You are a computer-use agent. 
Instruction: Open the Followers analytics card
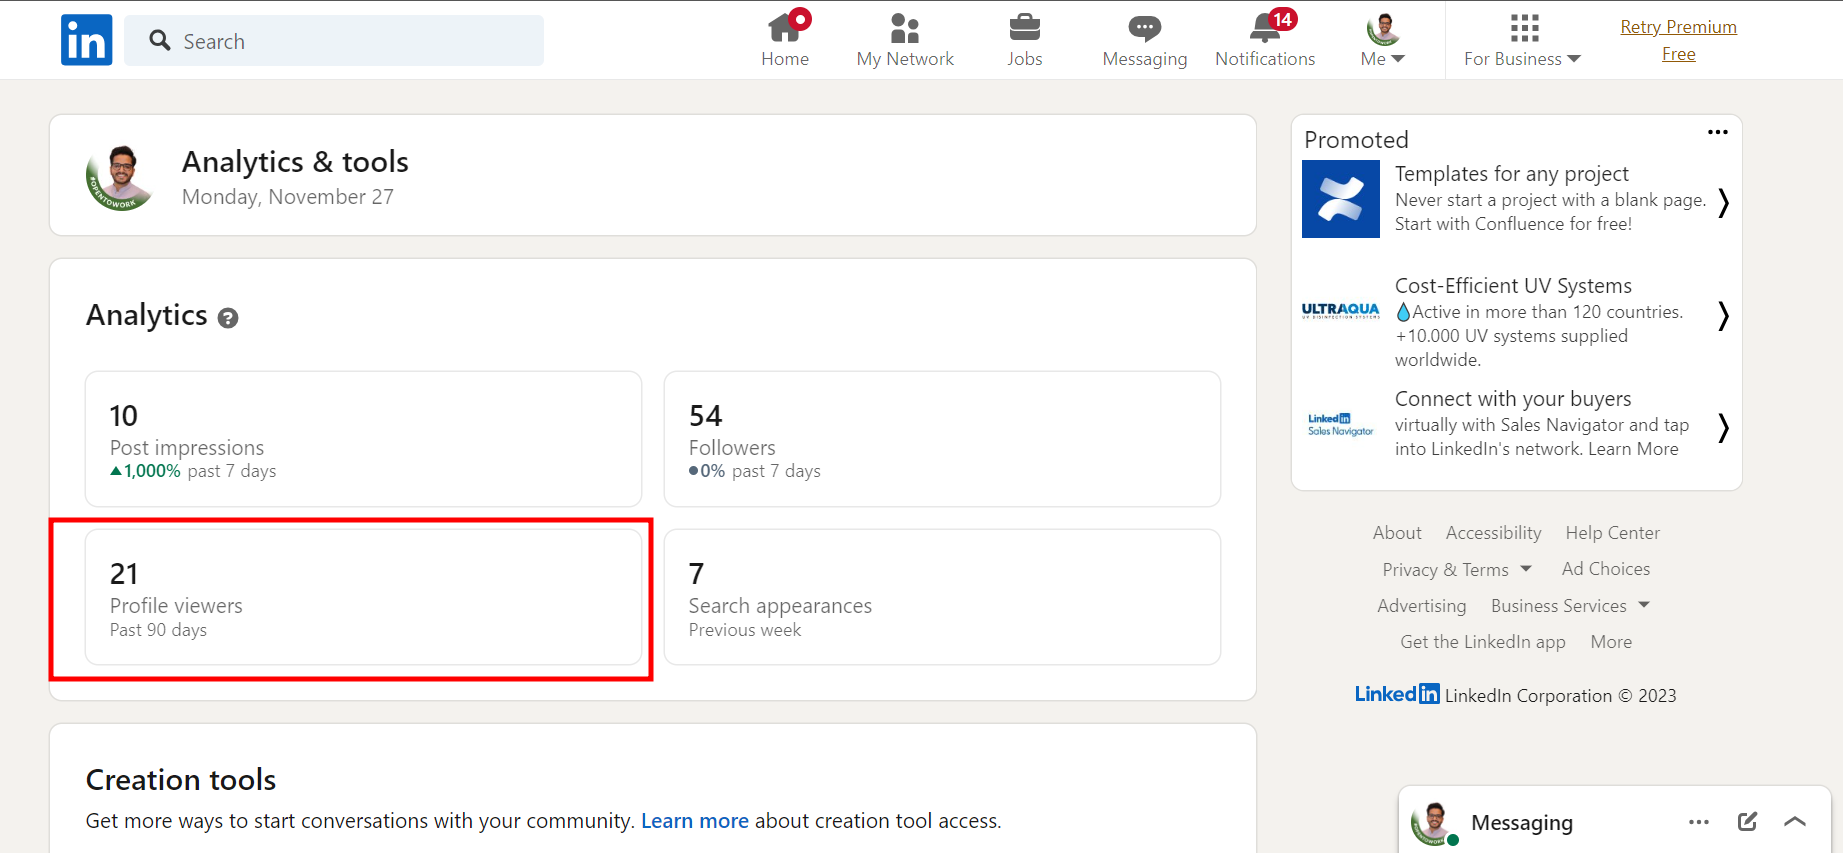click(x=942, y=439)
